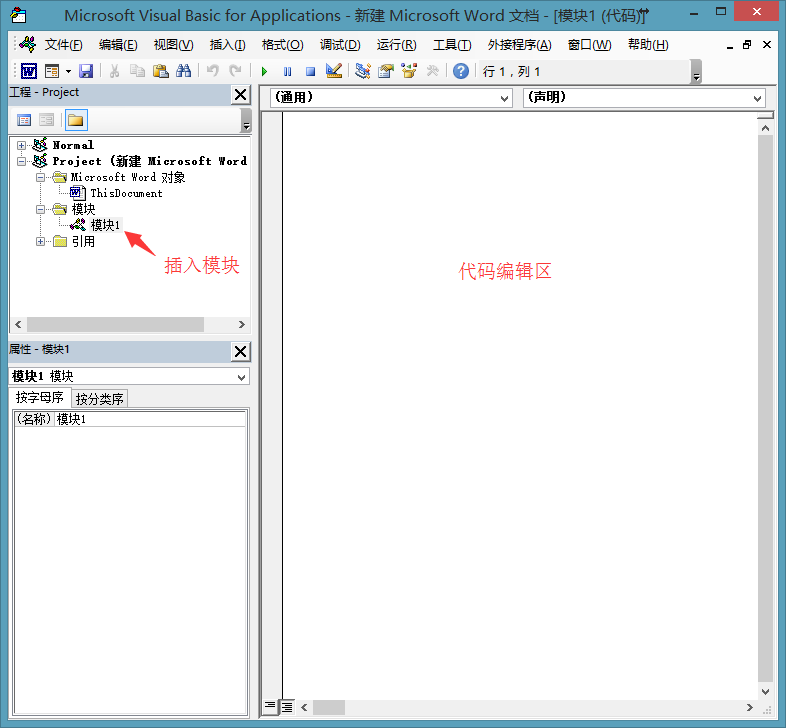Open the 工具(T) menu
Image resolution: width=786 pixels, height=728 pixels.
point(452,45)
